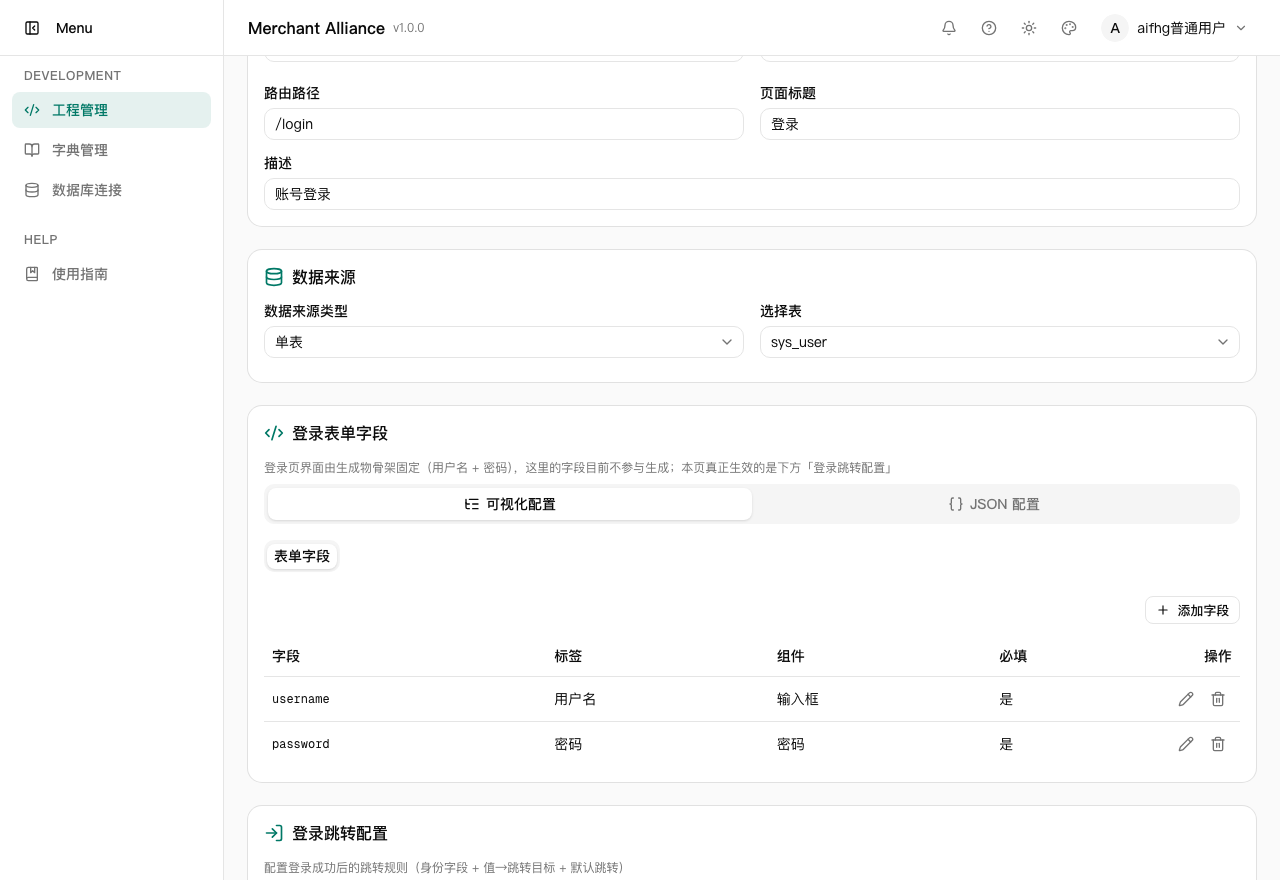This screenshot has width=1280, height=880.
Task: Open the help question mark icon
Action: 989,28
